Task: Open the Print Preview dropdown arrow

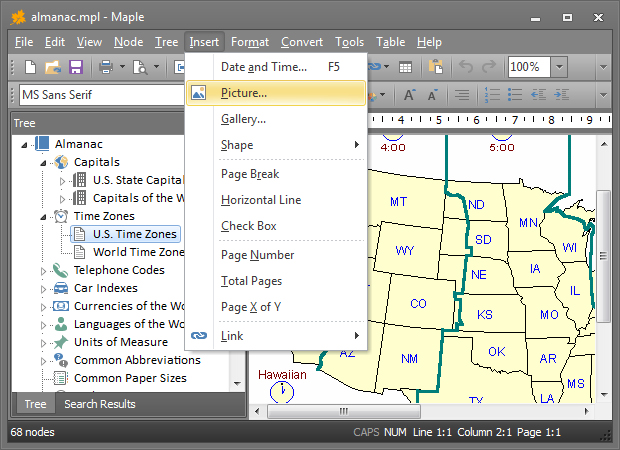Action: tap(157, 67)
